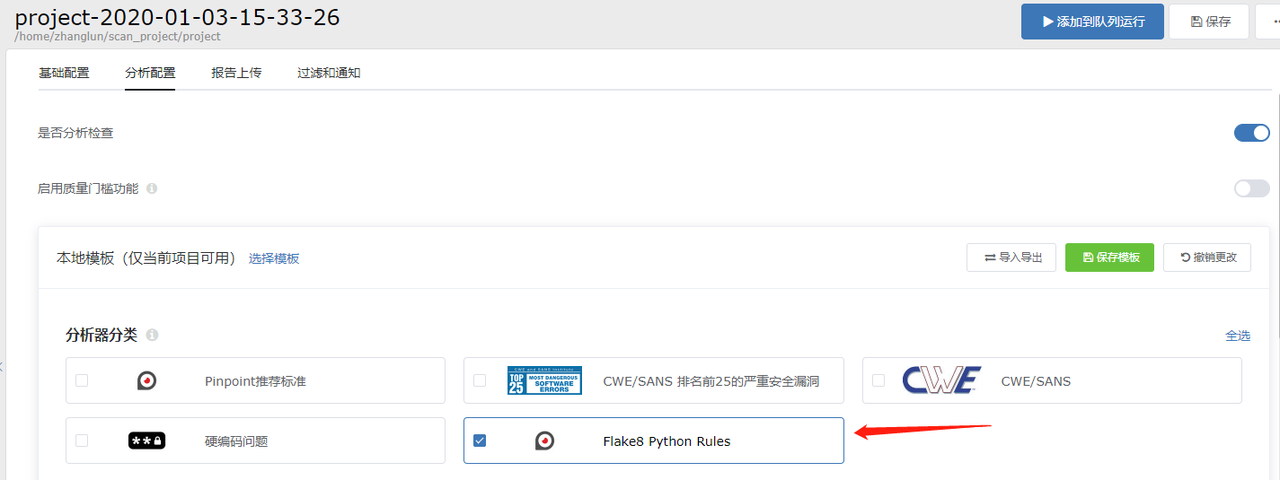This screenshot has width=1280, height=480.
Task: Click the CWE logo icon
Action: coord(941,380)
